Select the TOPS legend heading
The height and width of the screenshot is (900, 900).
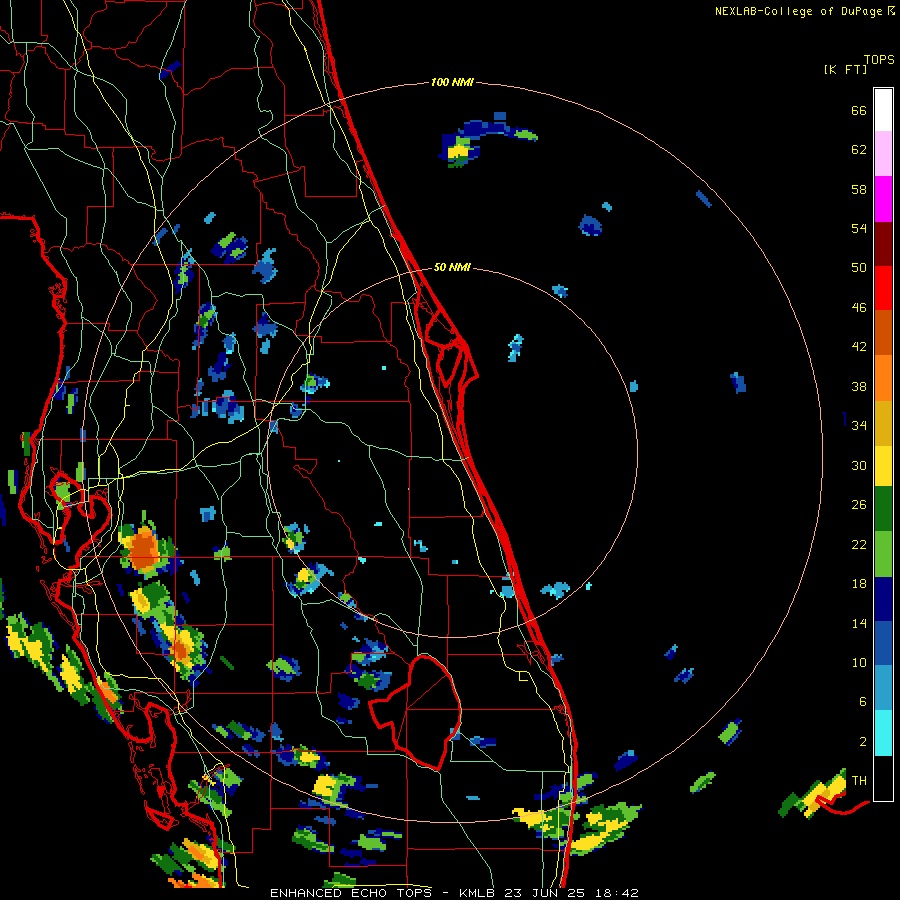pyautogui.click(x=879, y=60)
